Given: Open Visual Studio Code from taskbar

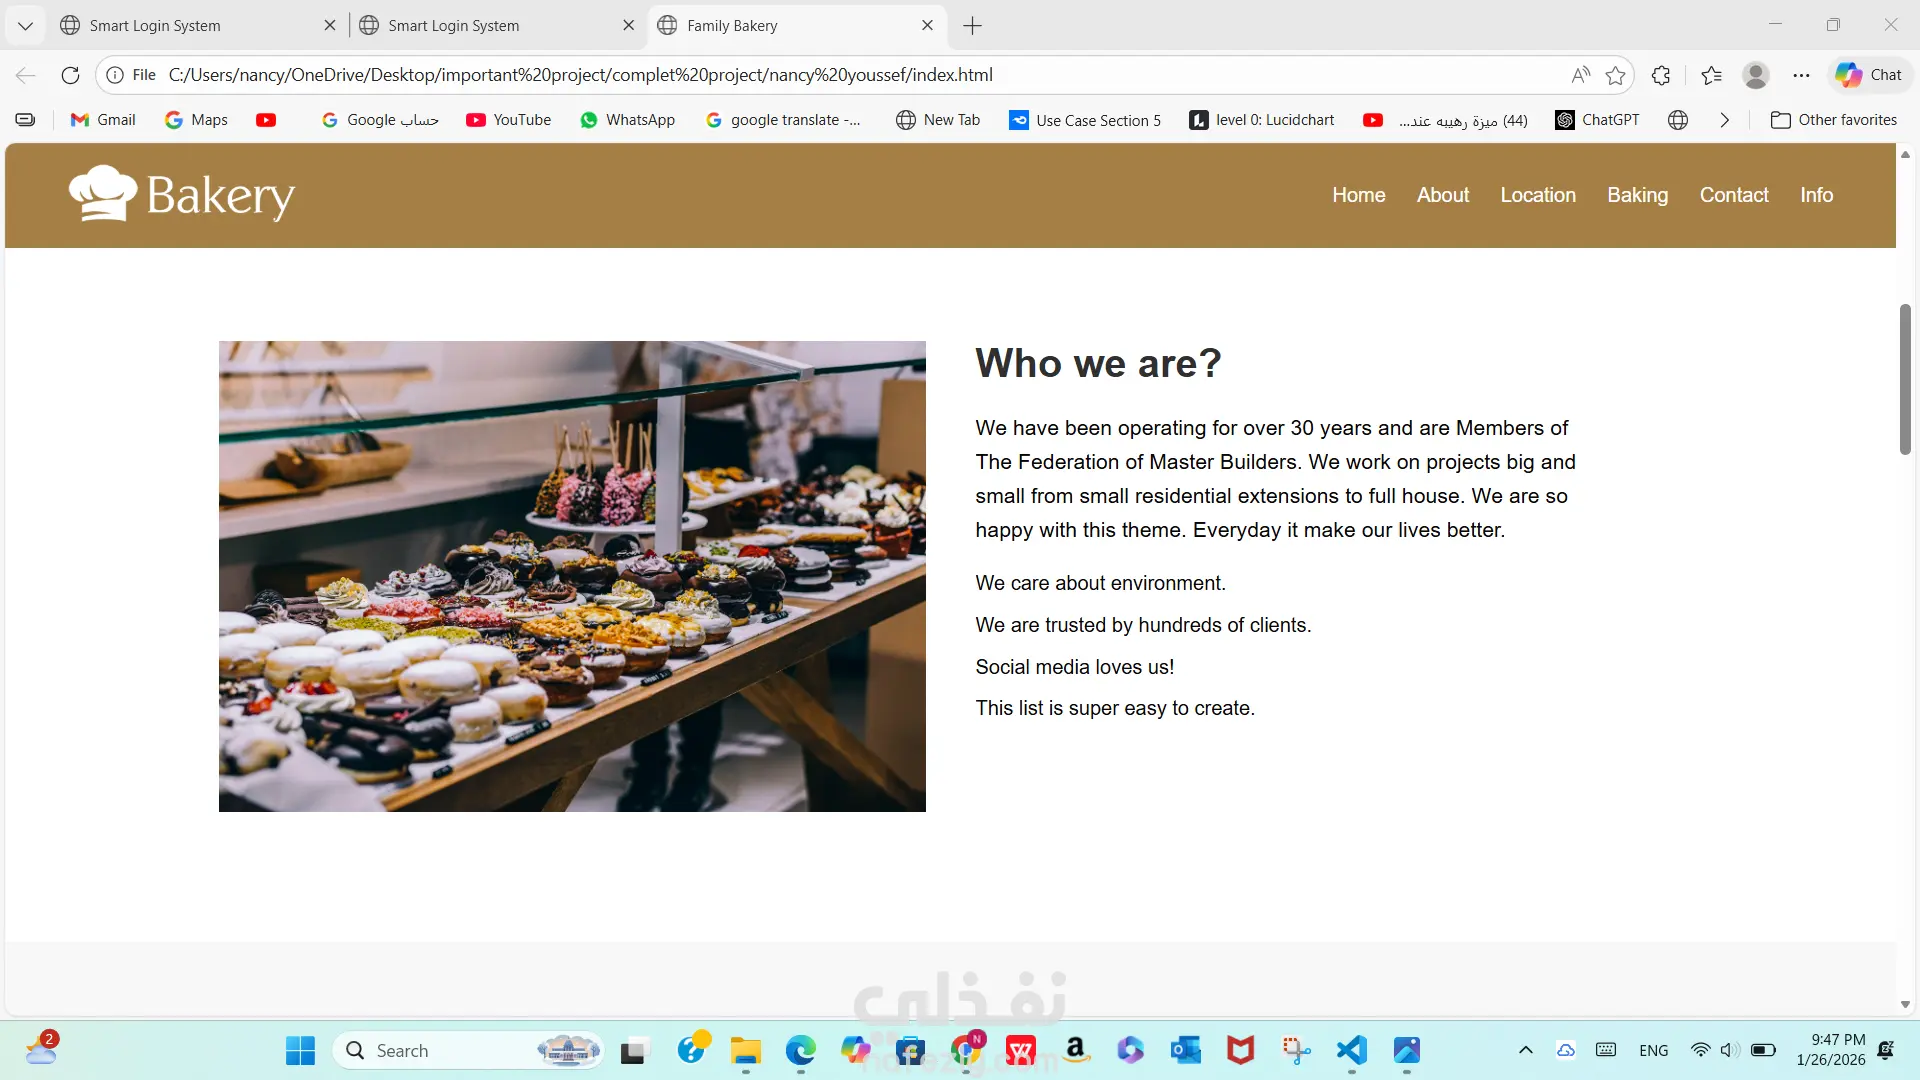Looking at the screenshot, I should pyautogui.click(x=1351, y=1050).
